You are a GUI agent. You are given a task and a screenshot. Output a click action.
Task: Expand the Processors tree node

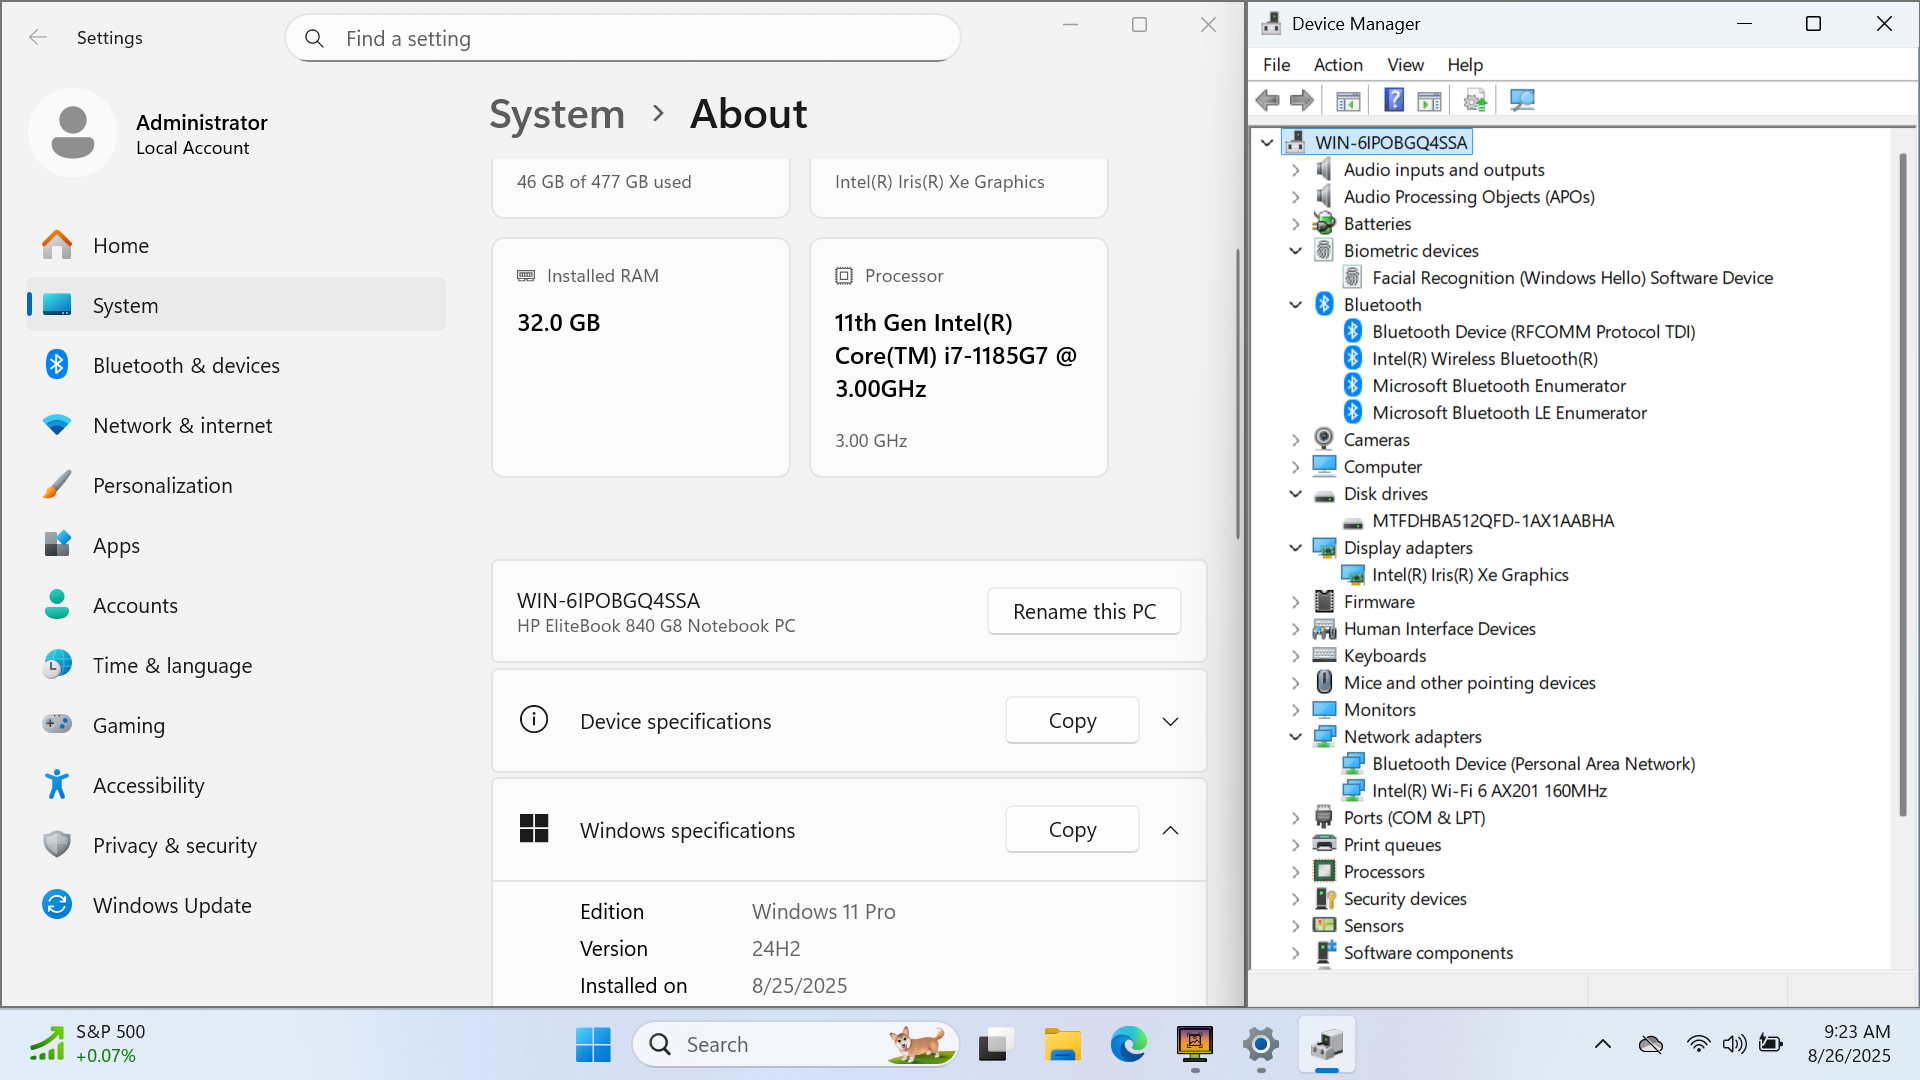[1296, 872]
